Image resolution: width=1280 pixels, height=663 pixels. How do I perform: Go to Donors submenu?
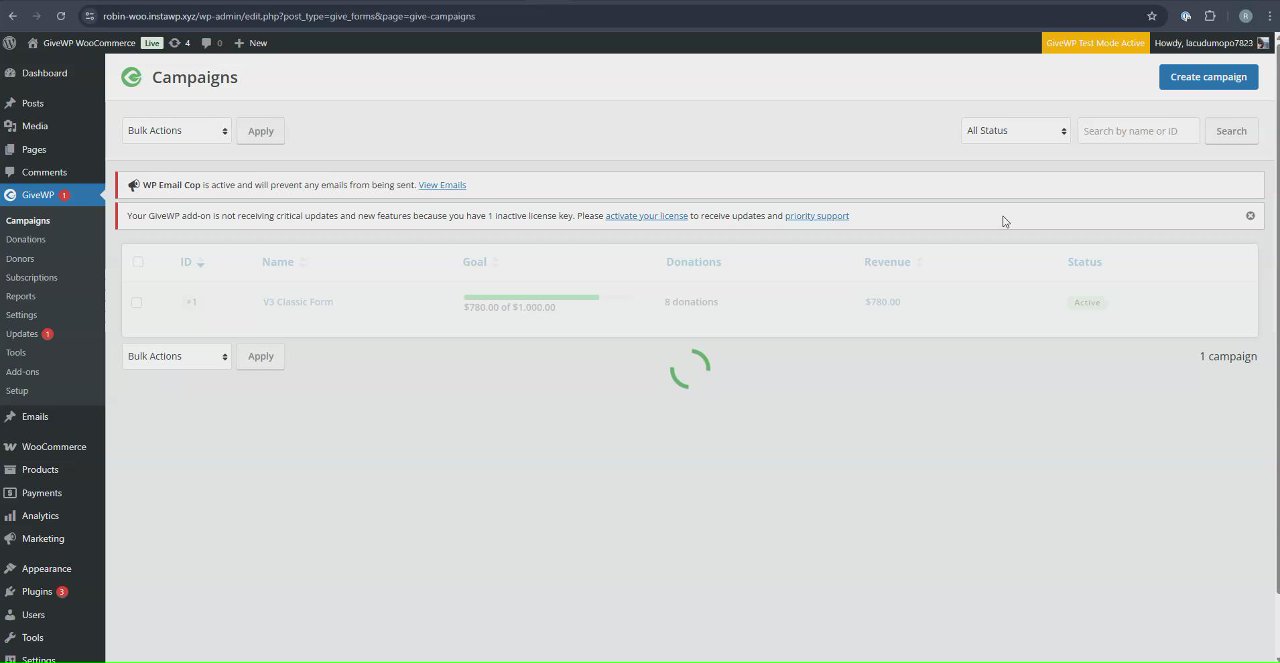(x=20, y=258)
